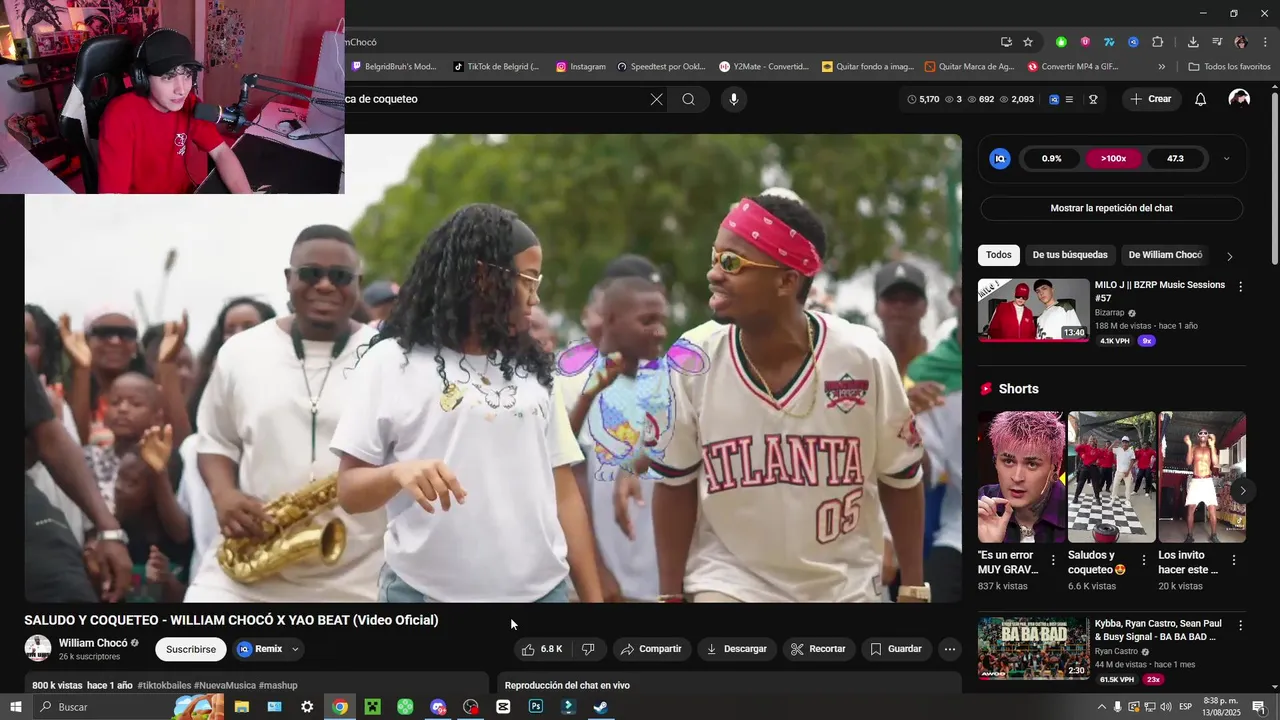Clear the YouTube search box with the X
Image resolution: width=1280 pixels, height=720 pixels.
tap(656, 99)
